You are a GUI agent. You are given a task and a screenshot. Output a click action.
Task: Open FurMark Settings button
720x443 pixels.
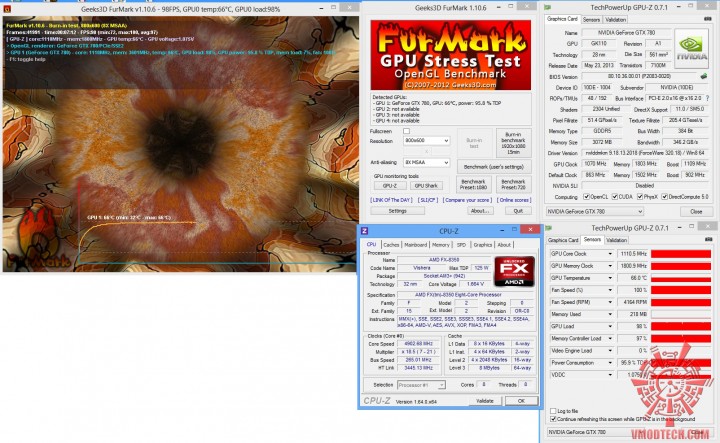click(x=398, y=211)
